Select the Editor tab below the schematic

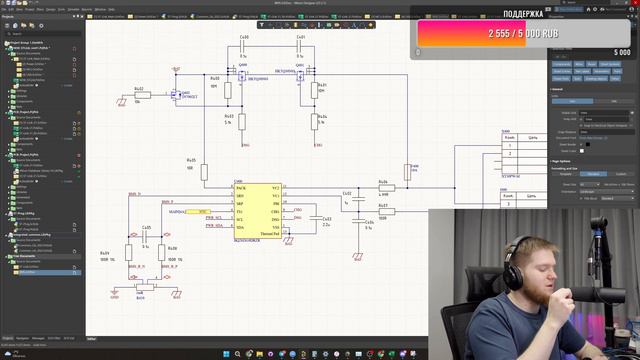(x=91, y=339)
